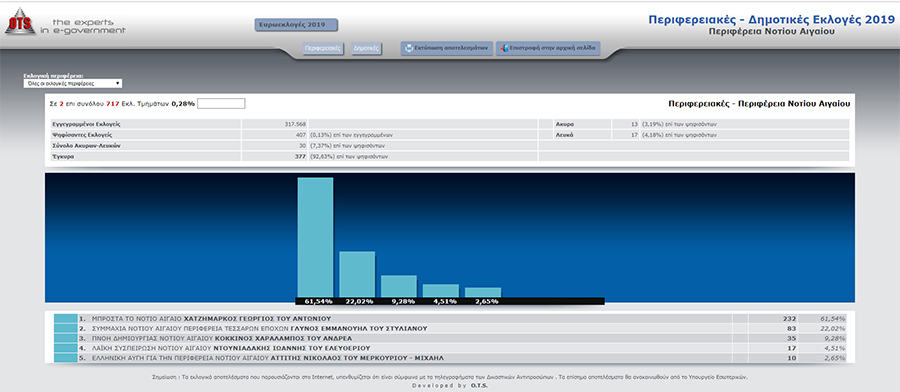Click the O.T.S. developer credit
This screenshot has width=900, height=392.
coord(480,386)
